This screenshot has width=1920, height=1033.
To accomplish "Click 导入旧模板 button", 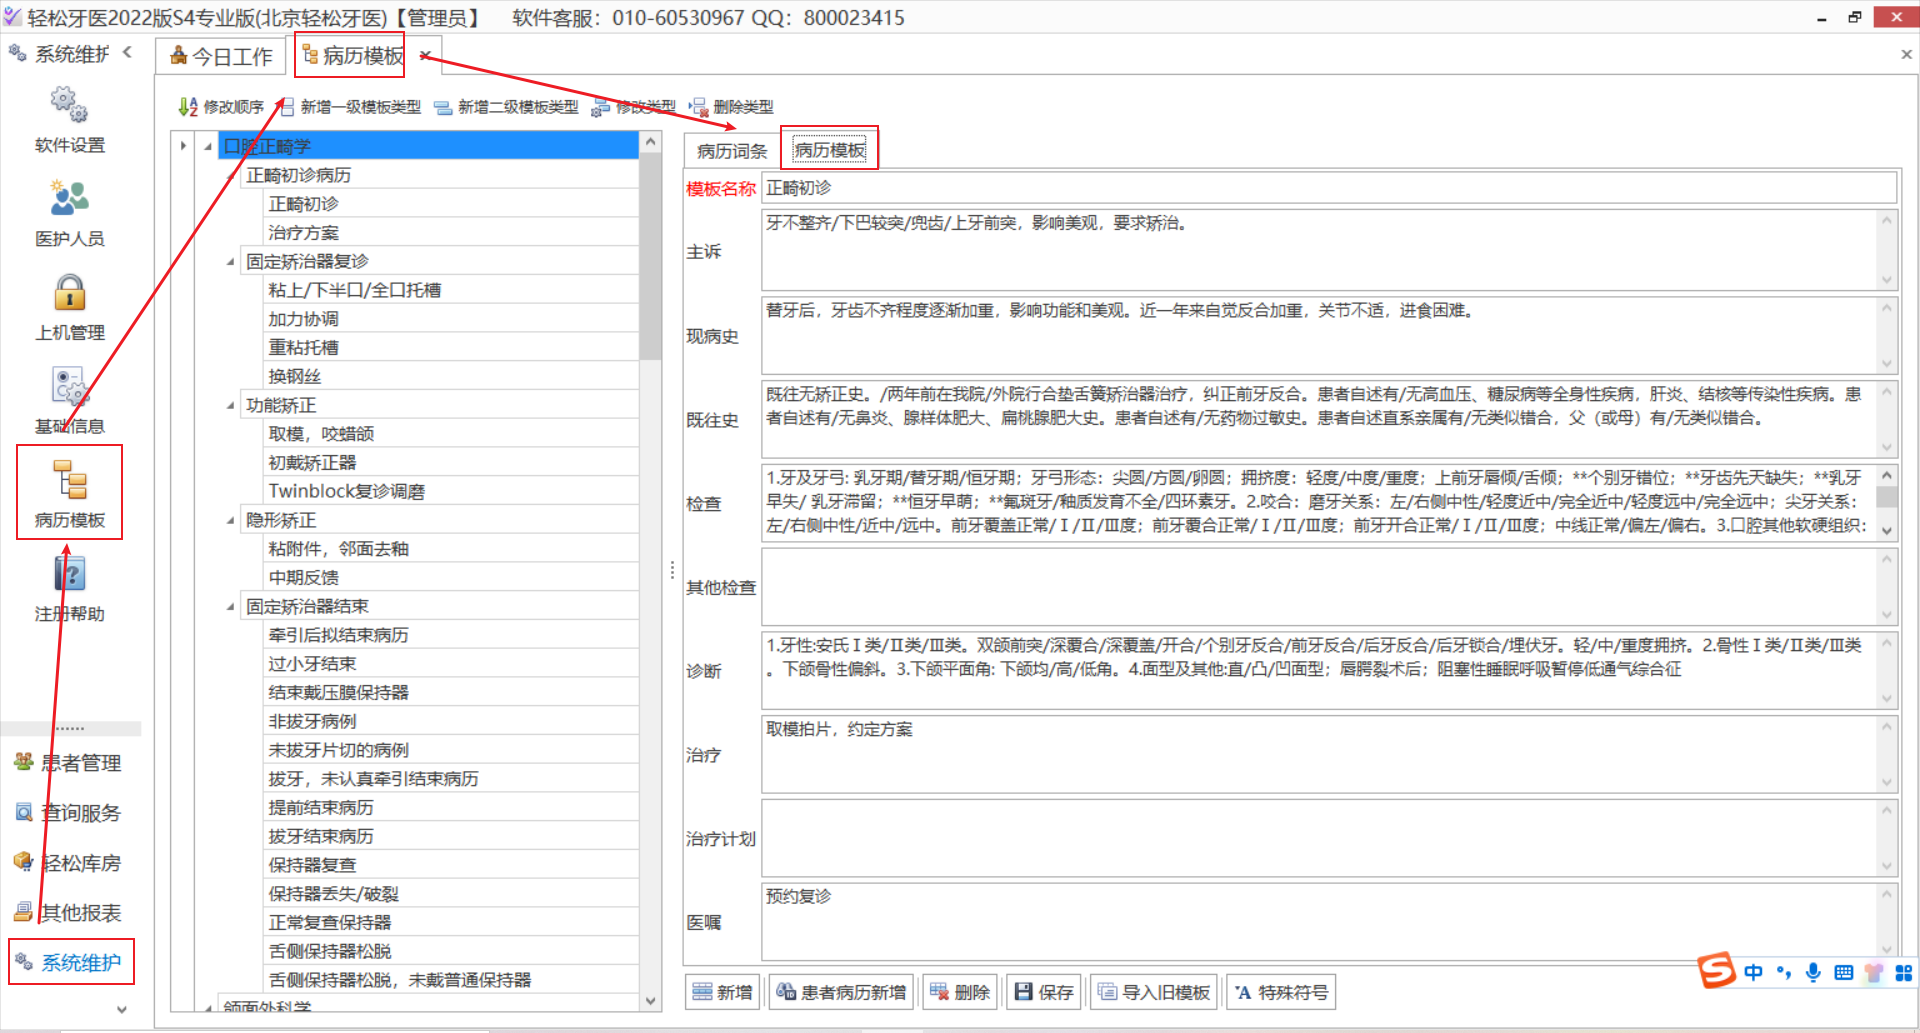I will [1154, 992].
